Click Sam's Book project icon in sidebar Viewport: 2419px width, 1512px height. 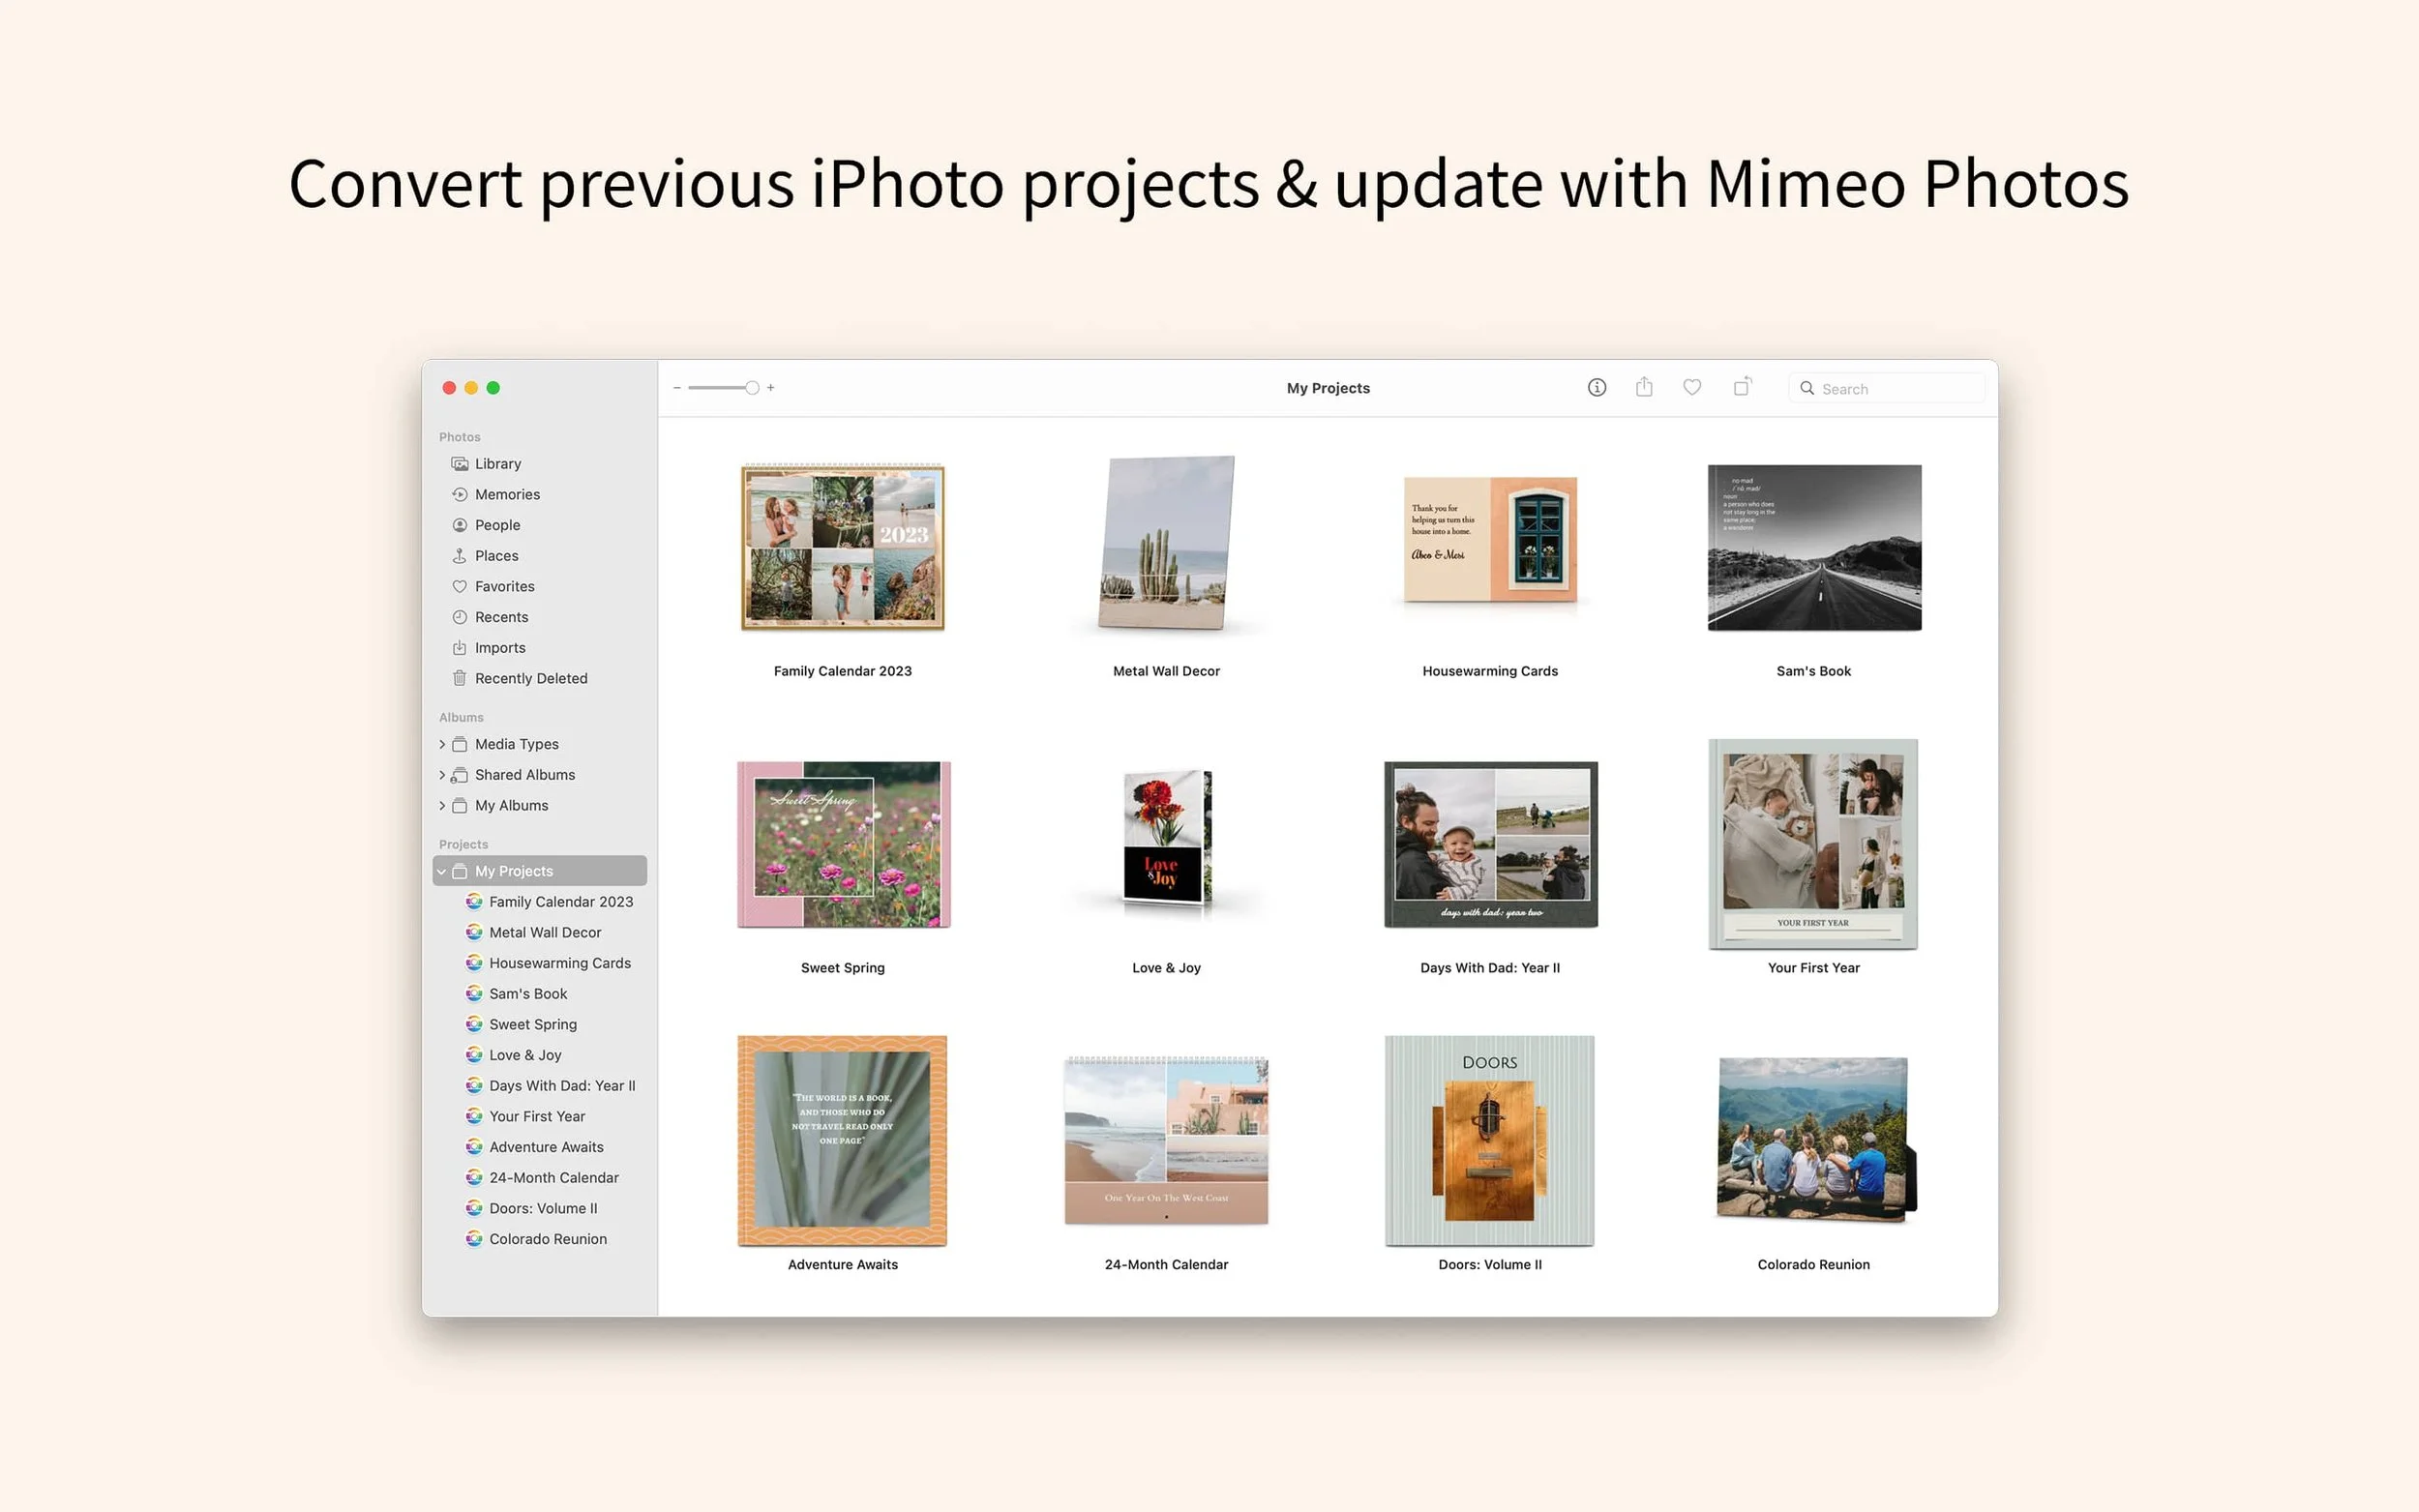coord(474,994)
